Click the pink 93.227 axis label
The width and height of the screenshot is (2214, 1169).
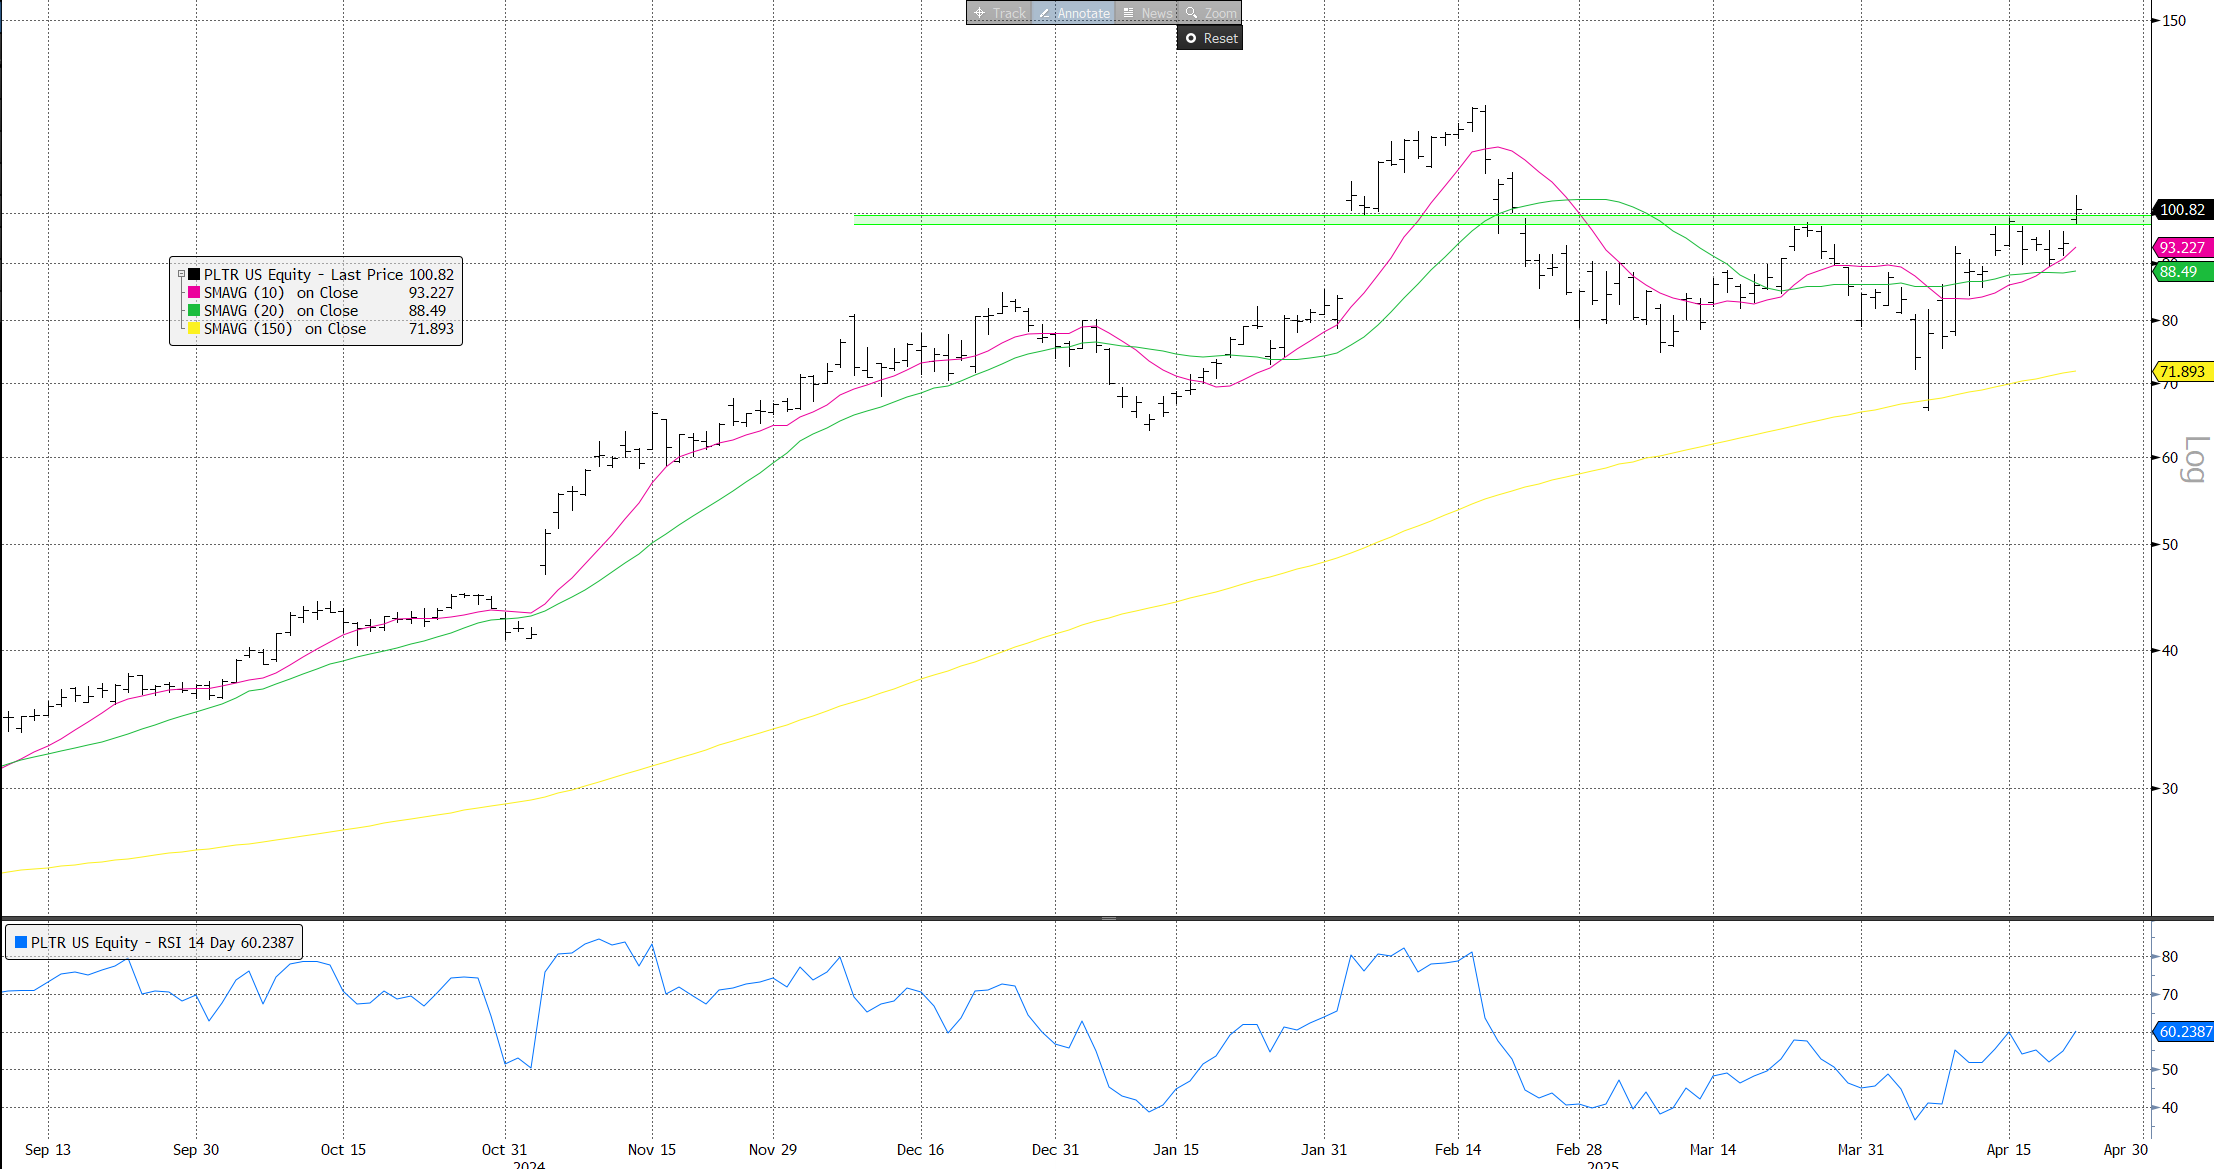click(2182, 247)
